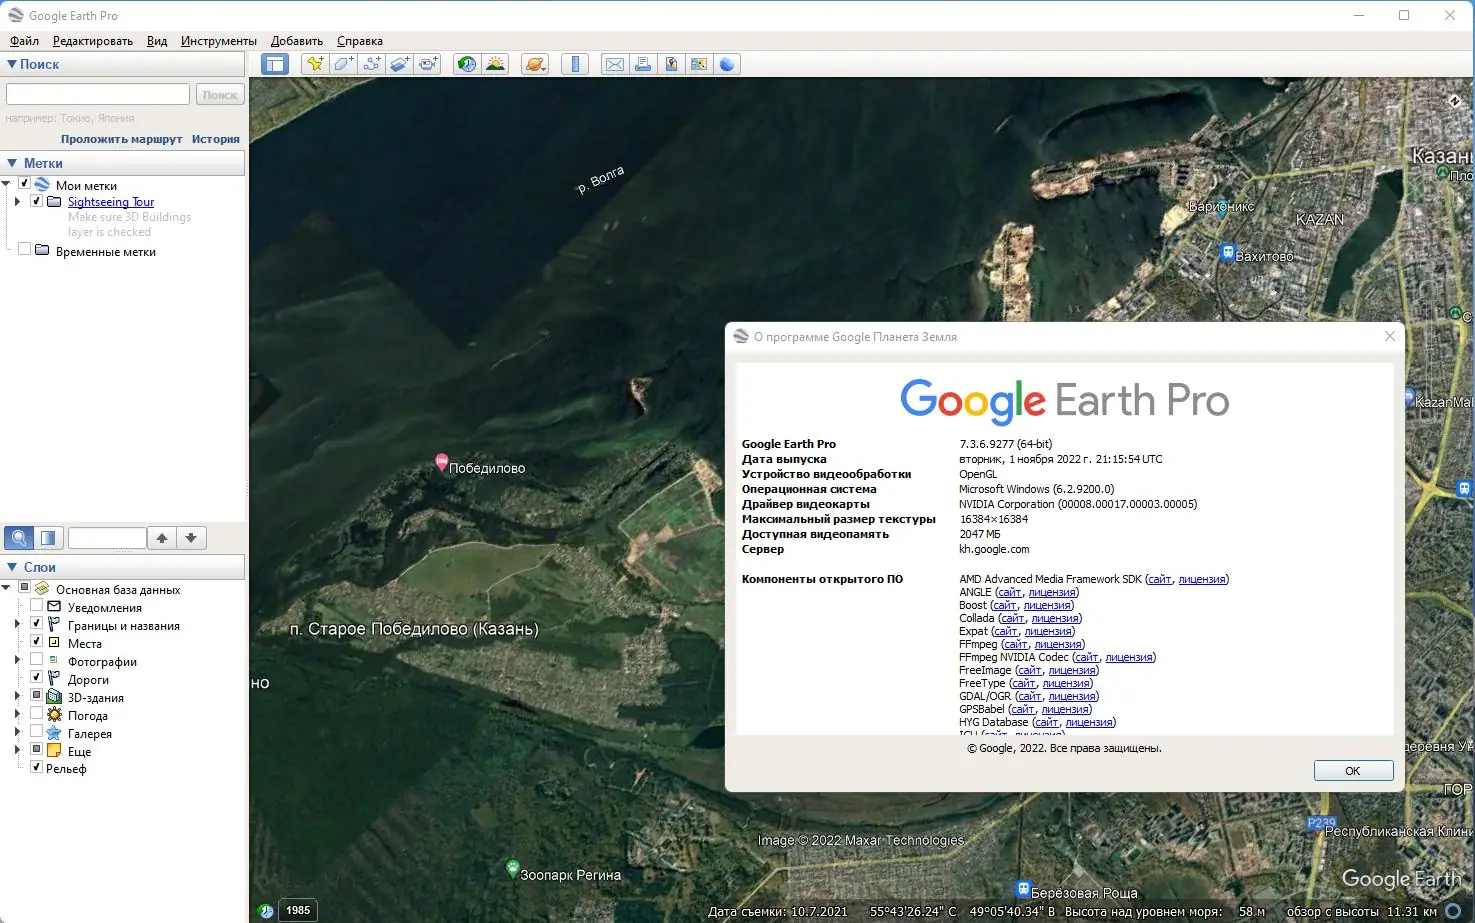Click inside the Поиск search field
The image size is (1475, 923).
coord(96,93)
